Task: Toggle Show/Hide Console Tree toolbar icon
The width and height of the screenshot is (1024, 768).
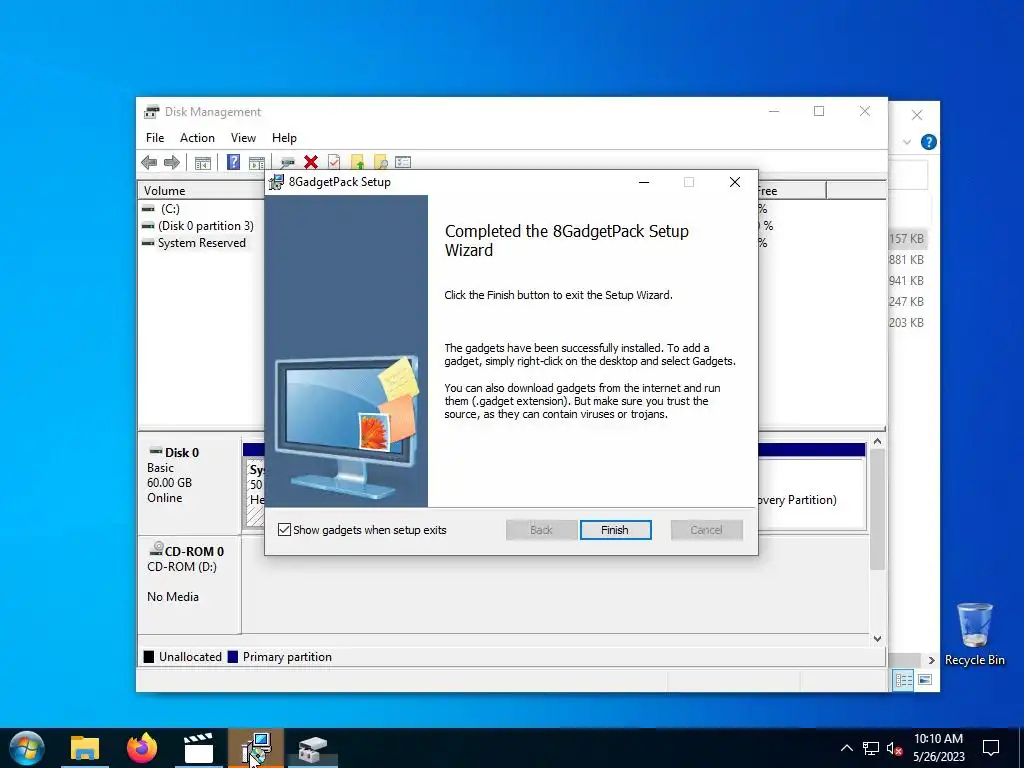Action: (203, 163)
